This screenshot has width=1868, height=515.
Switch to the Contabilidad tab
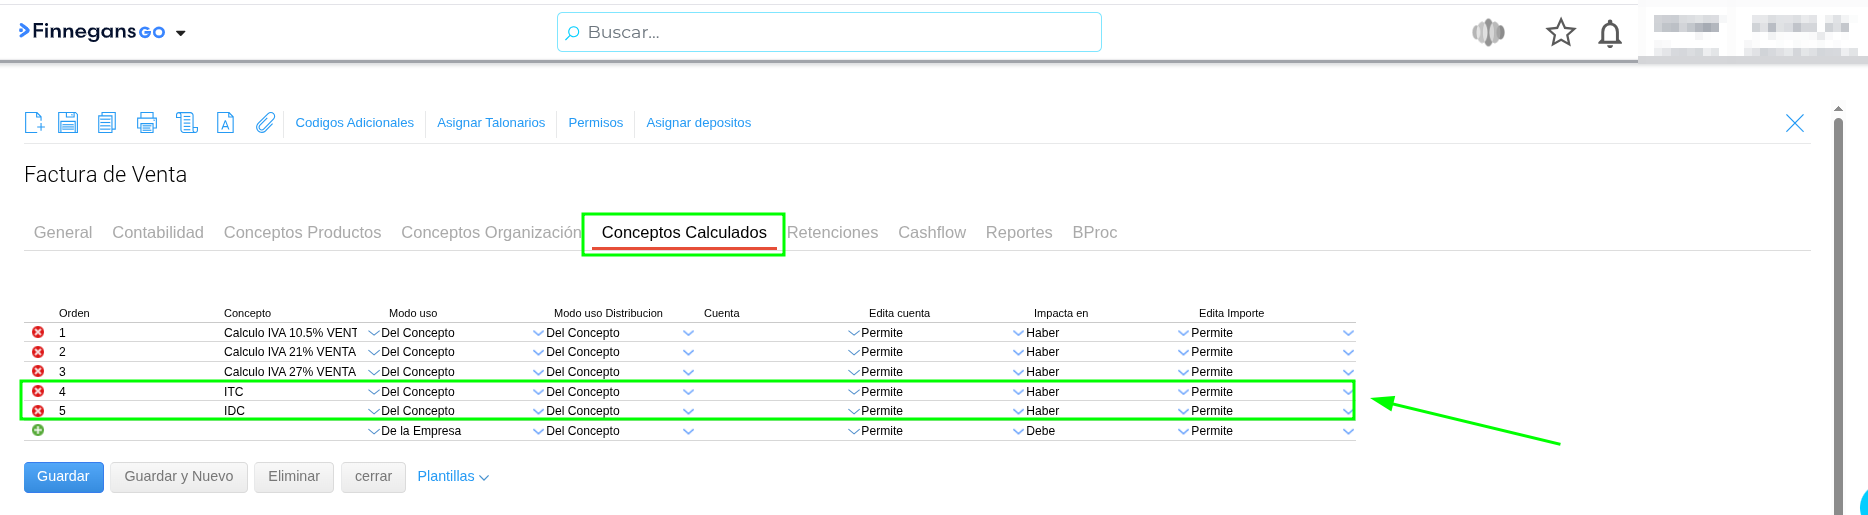[158, 232]
